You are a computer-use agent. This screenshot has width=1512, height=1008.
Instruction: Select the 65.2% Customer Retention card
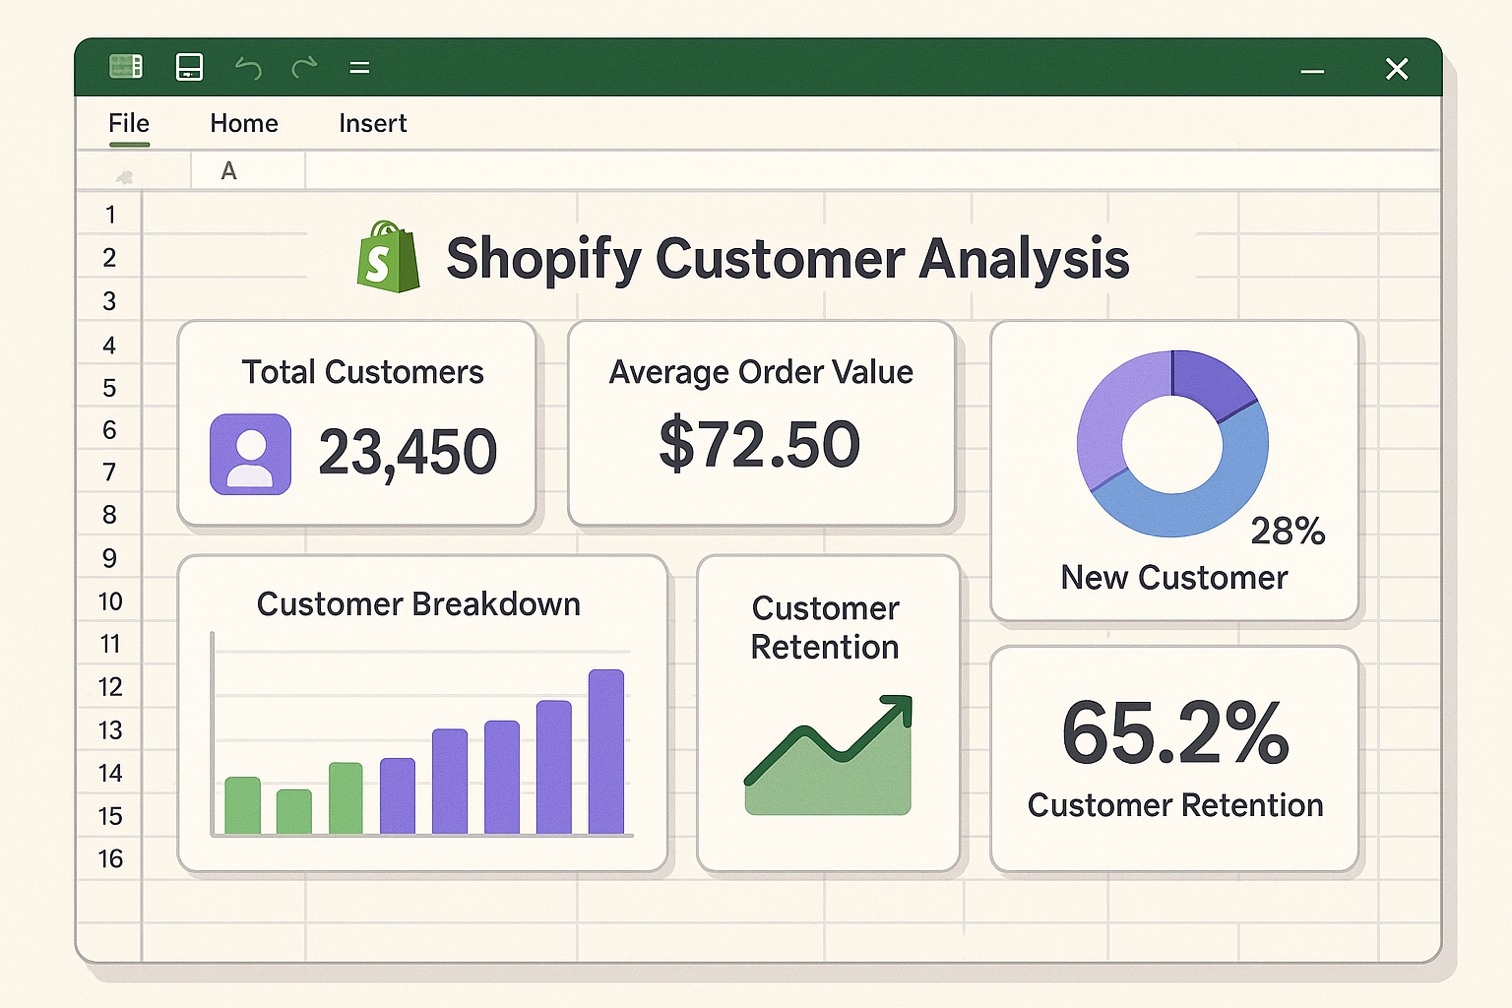(1174, 759)
